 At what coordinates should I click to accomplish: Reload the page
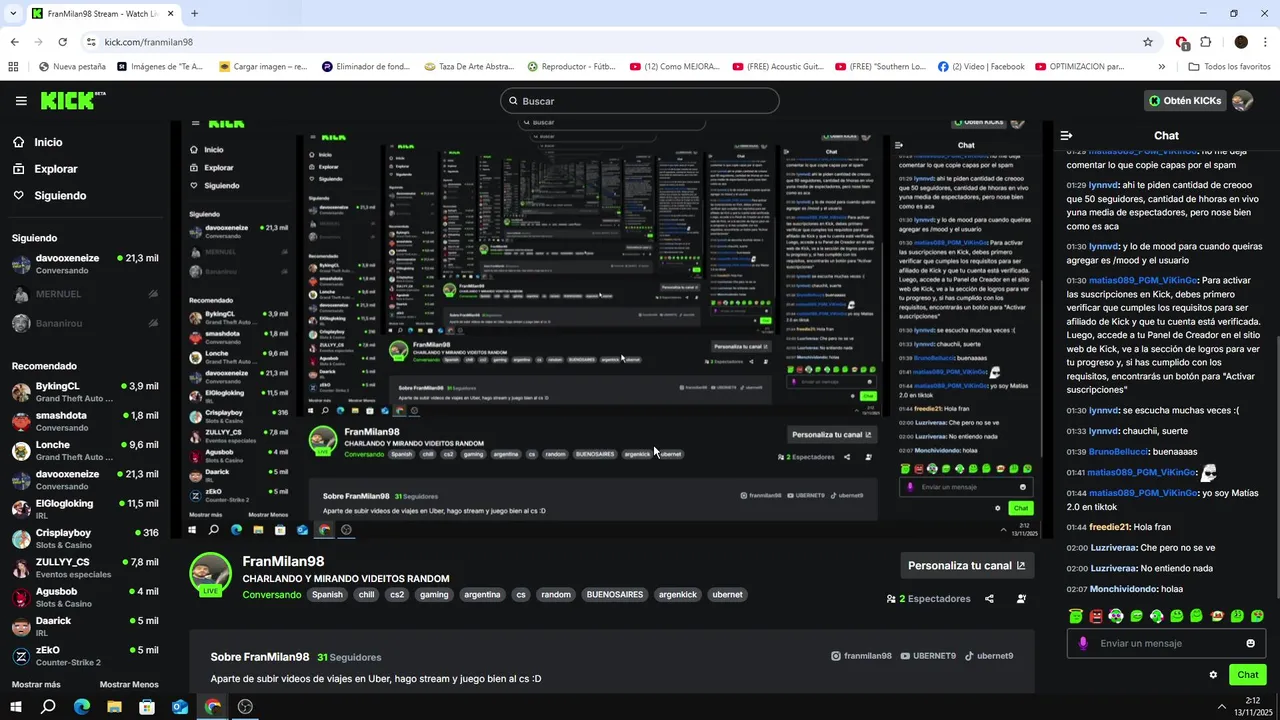(62, 42)
